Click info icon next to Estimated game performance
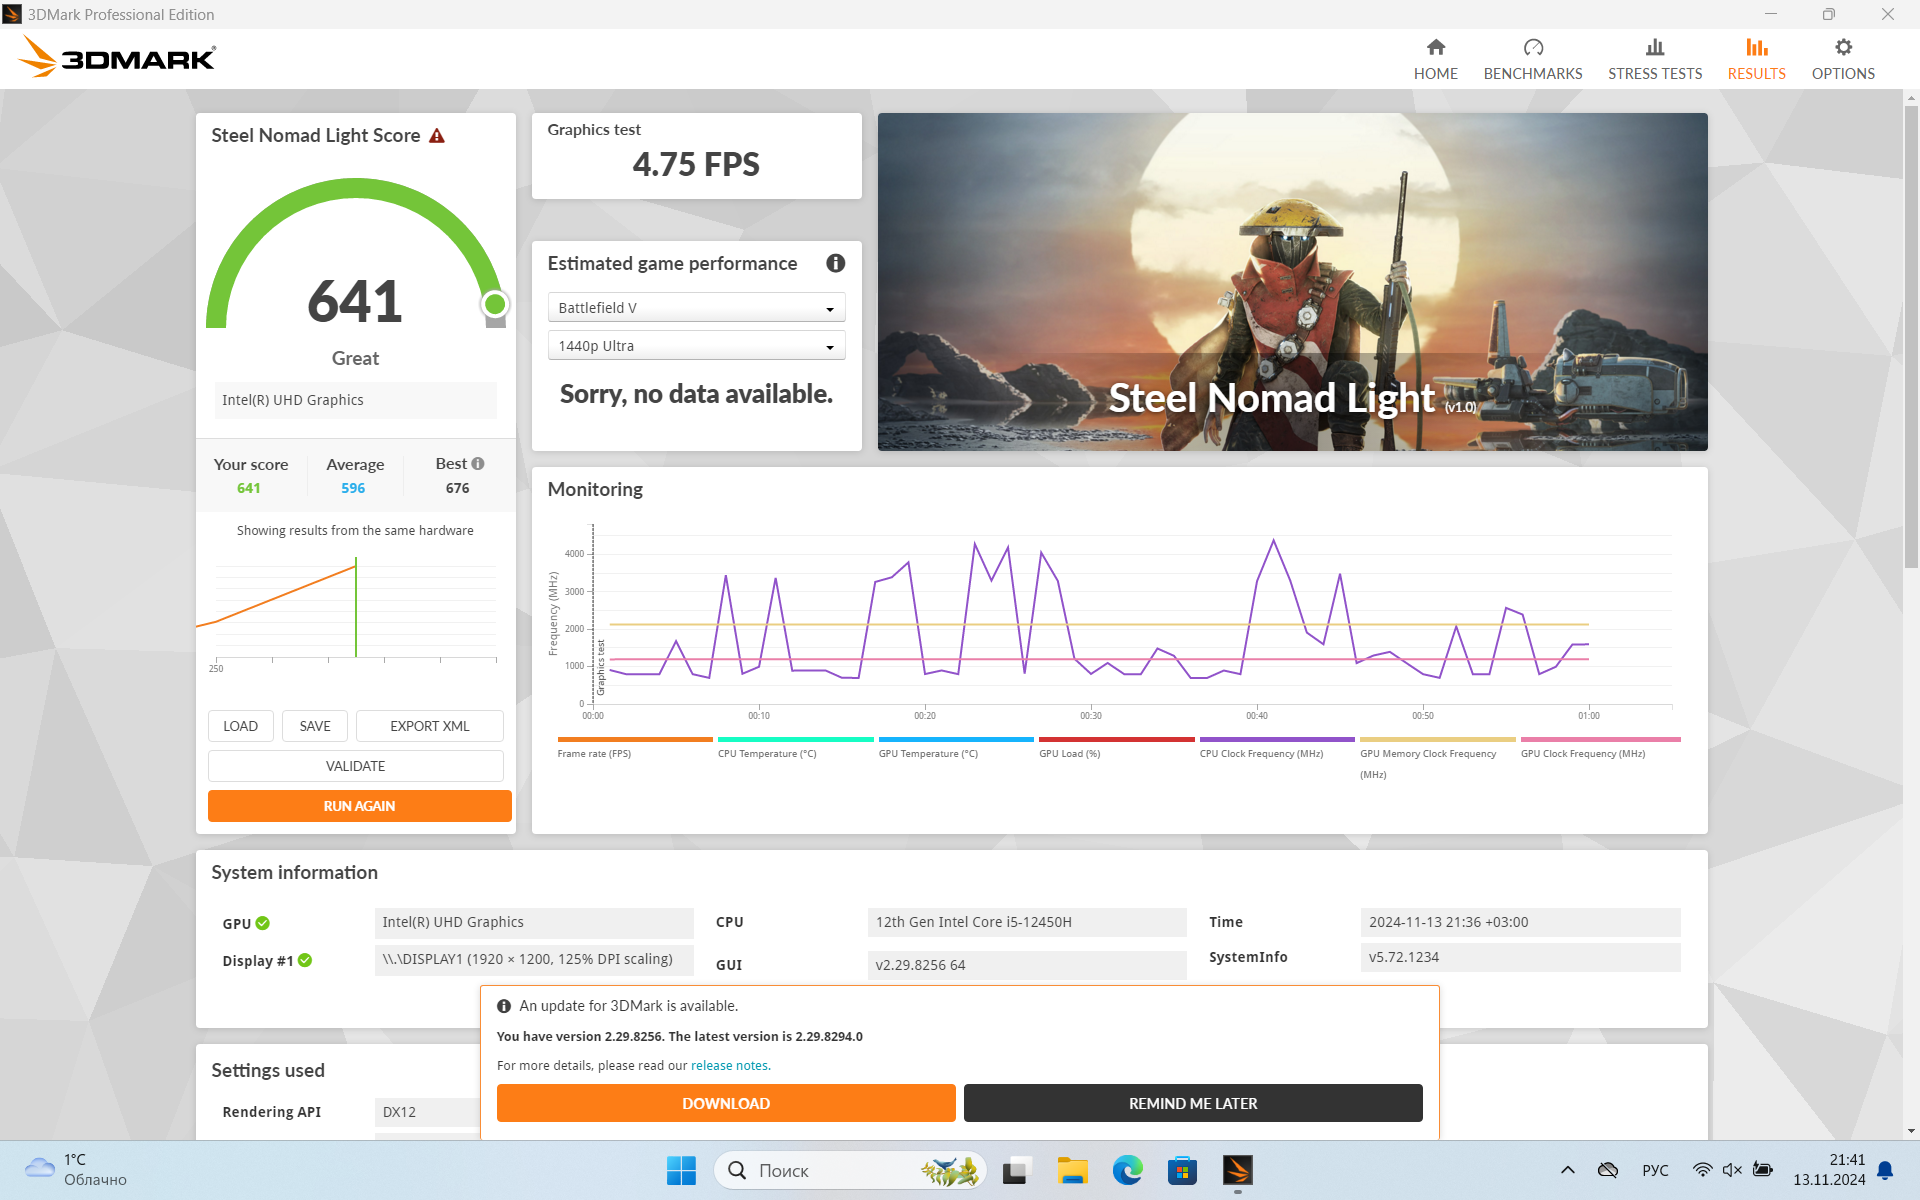The width and height of the screenshot is (1920, 1200). (835, 263)
